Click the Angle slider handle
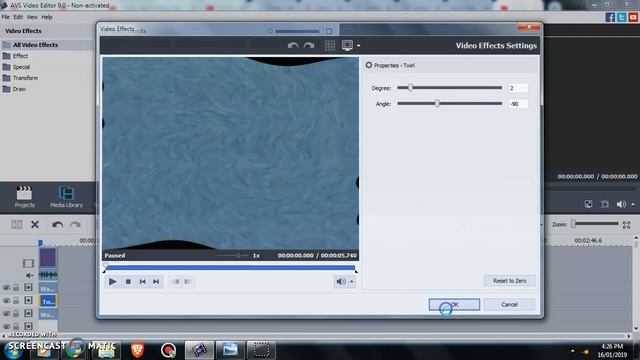The height and width of the screenshot is (360, 640). pyautogui.click(x=437, y=103)
